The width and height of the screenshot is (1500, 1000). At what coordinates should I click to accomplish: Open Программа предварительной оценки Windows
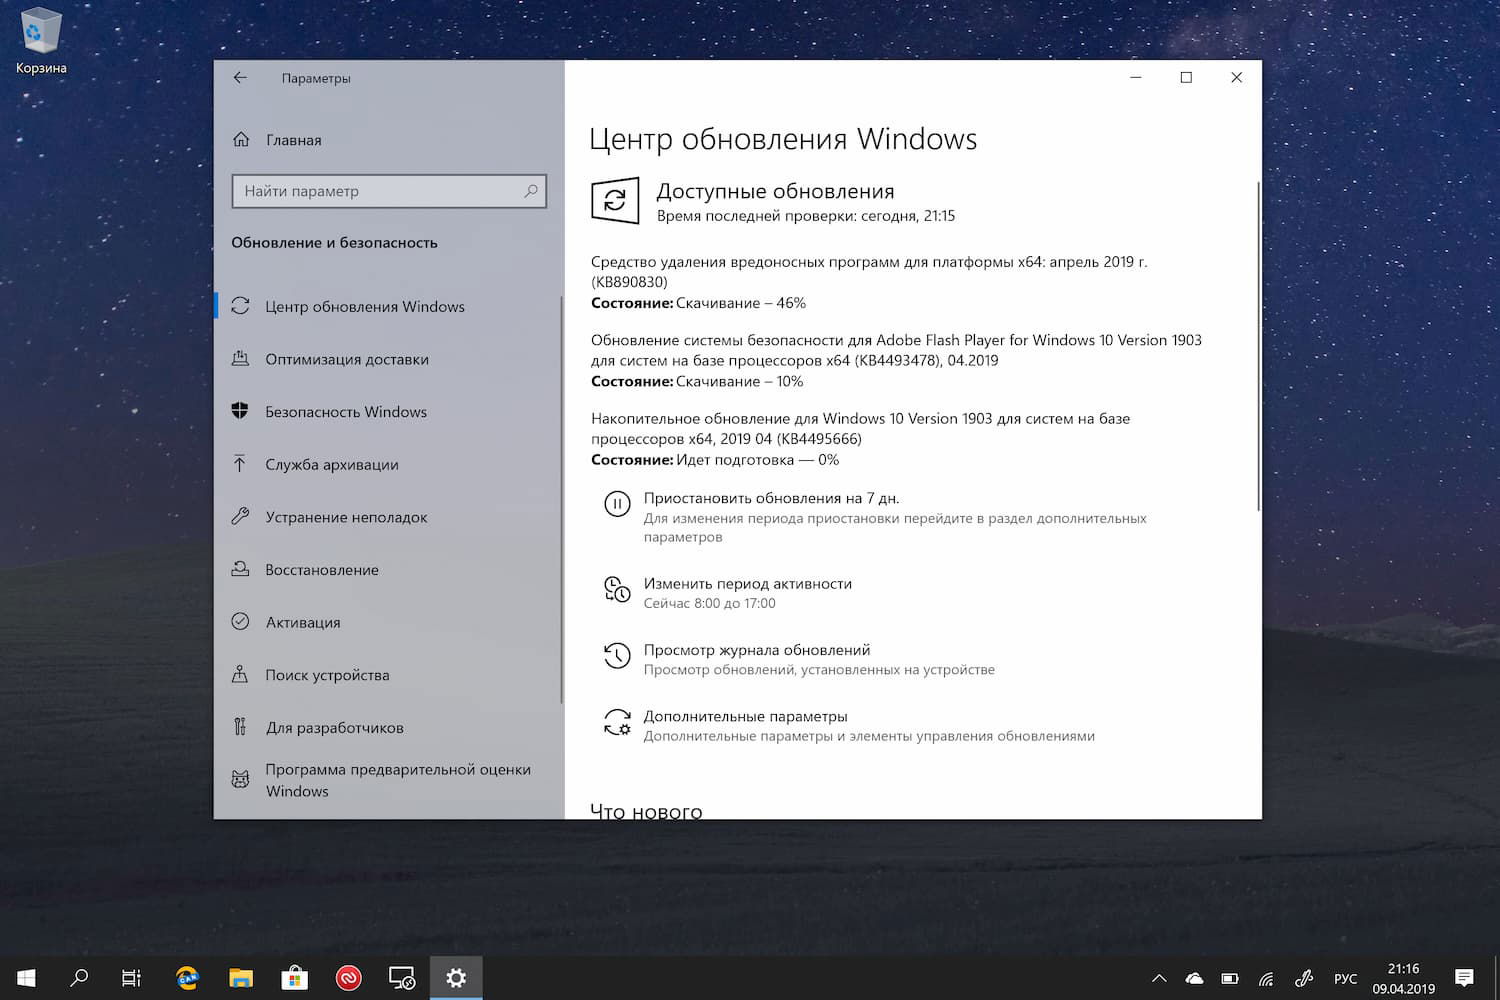[x=396, y=780]
